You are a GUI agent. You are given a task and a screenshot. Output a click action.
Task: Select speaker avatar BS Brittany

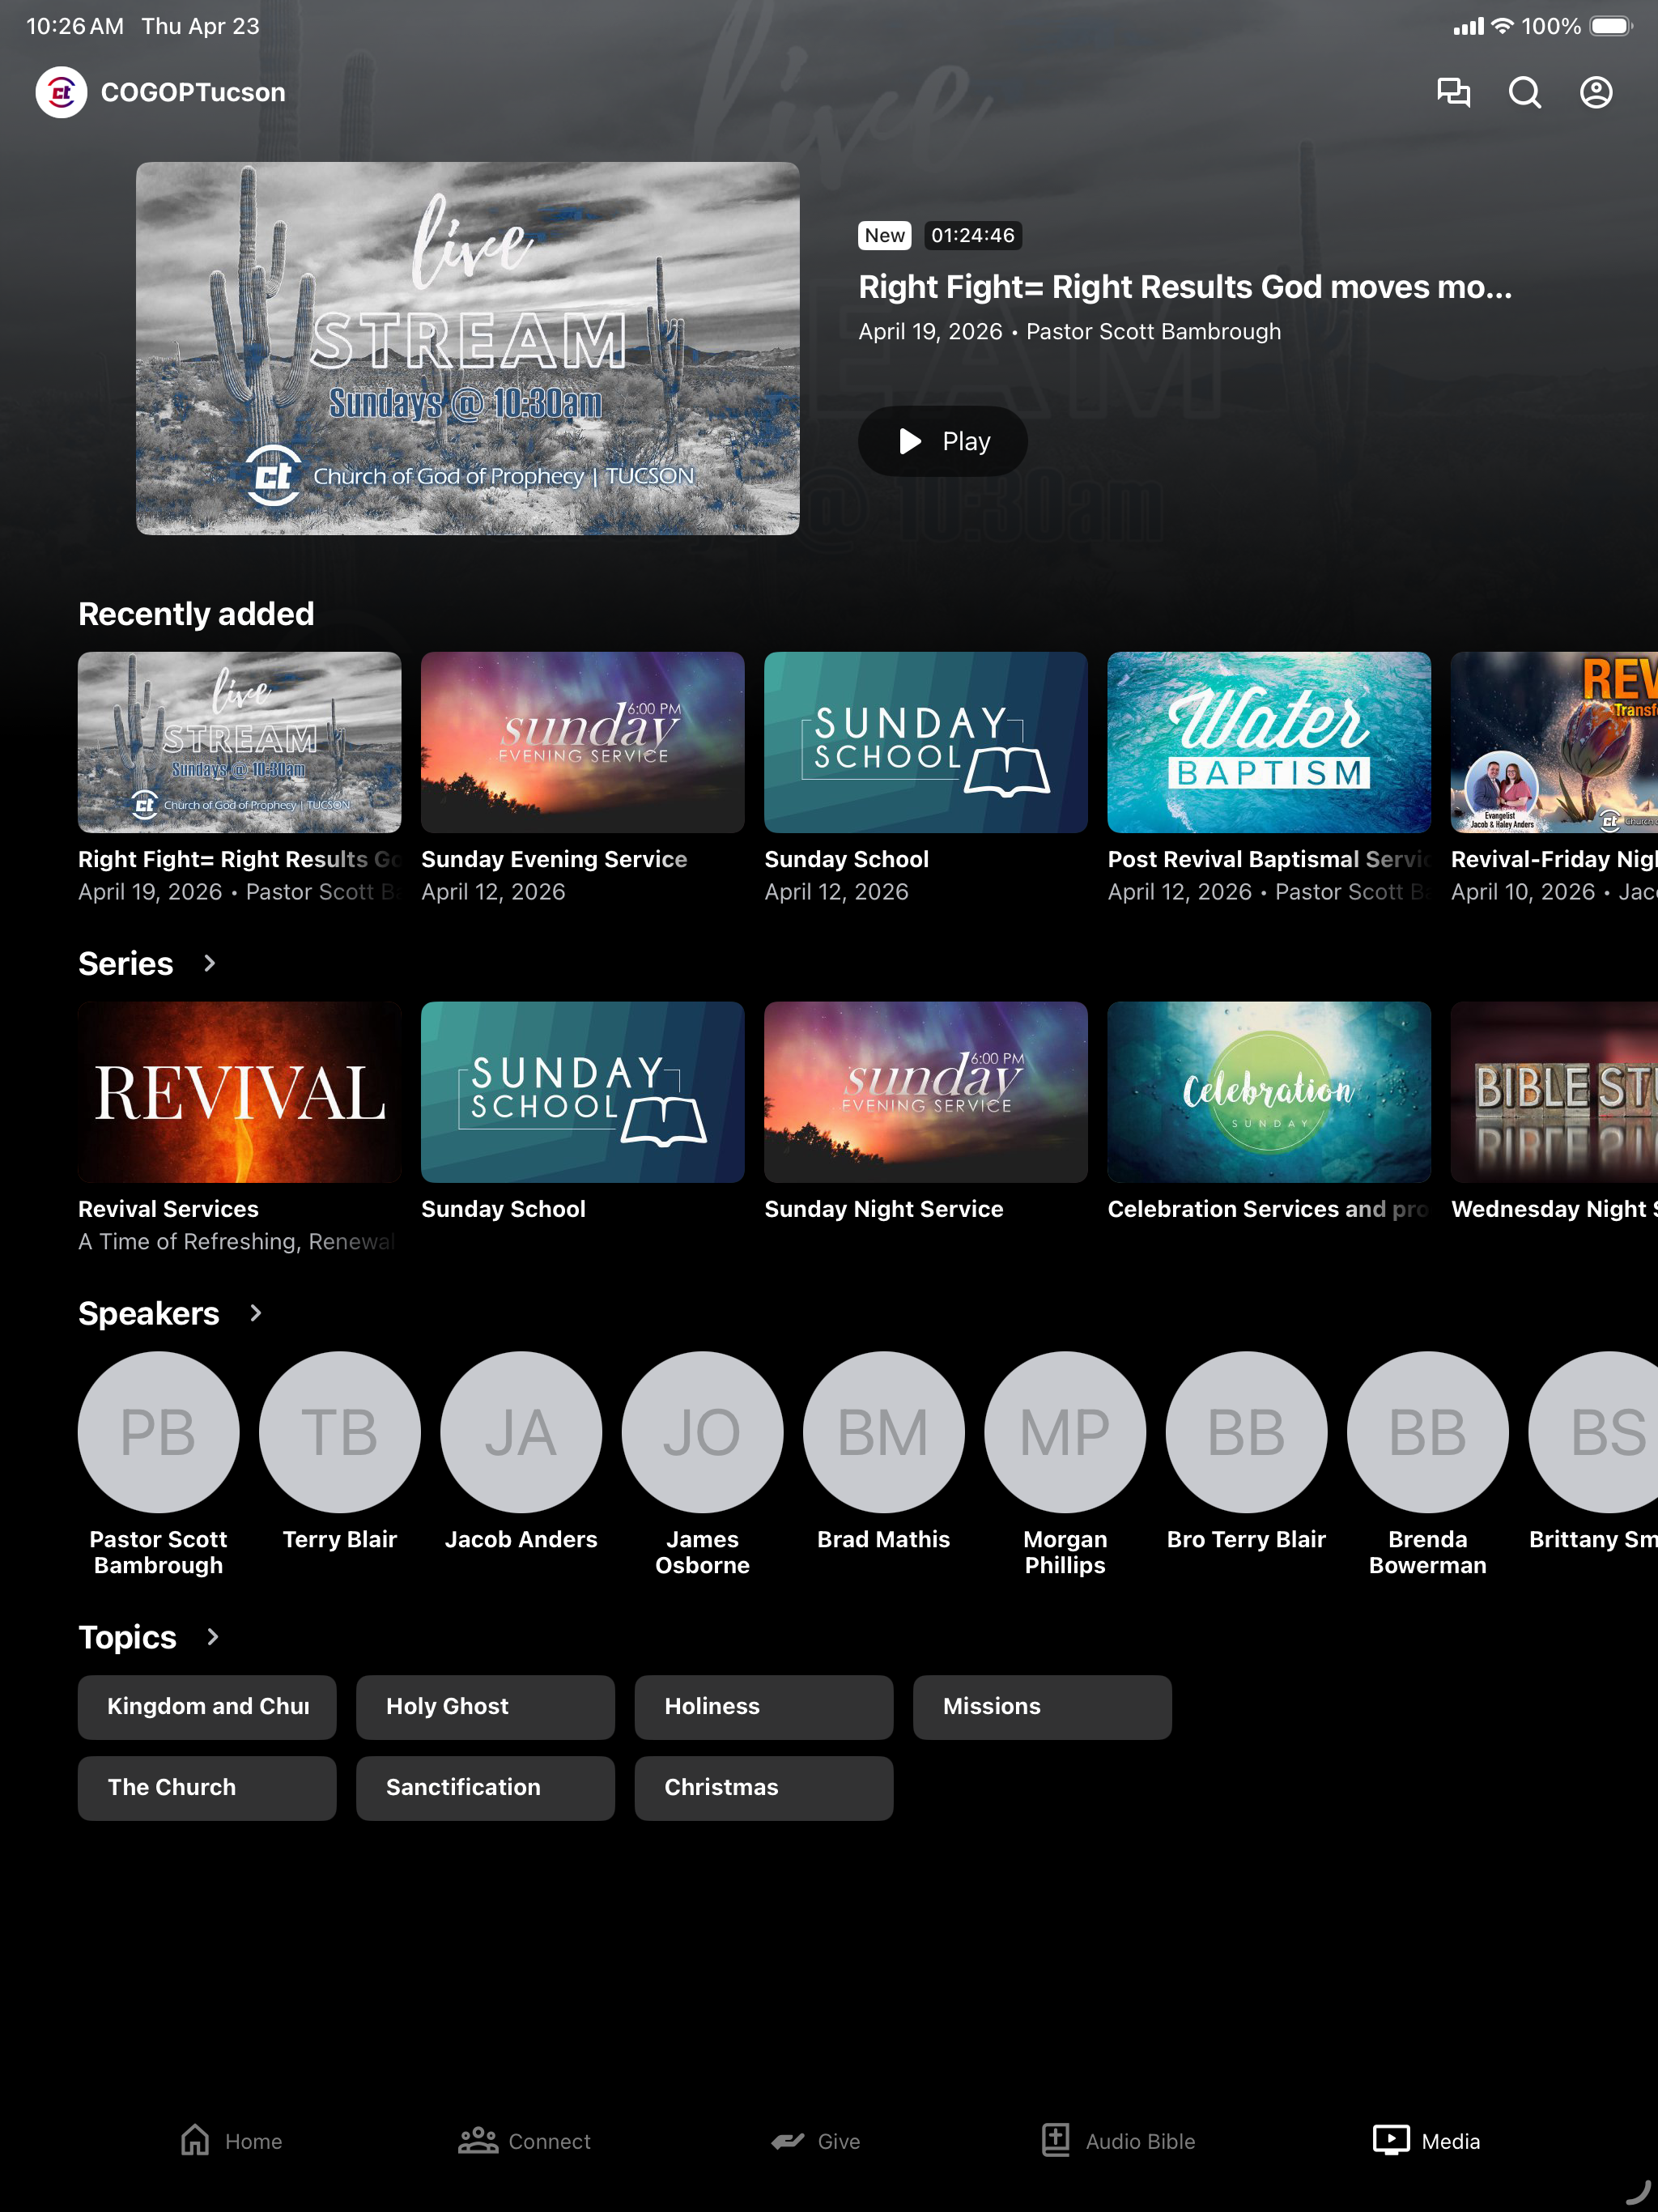[1593, 1432]
